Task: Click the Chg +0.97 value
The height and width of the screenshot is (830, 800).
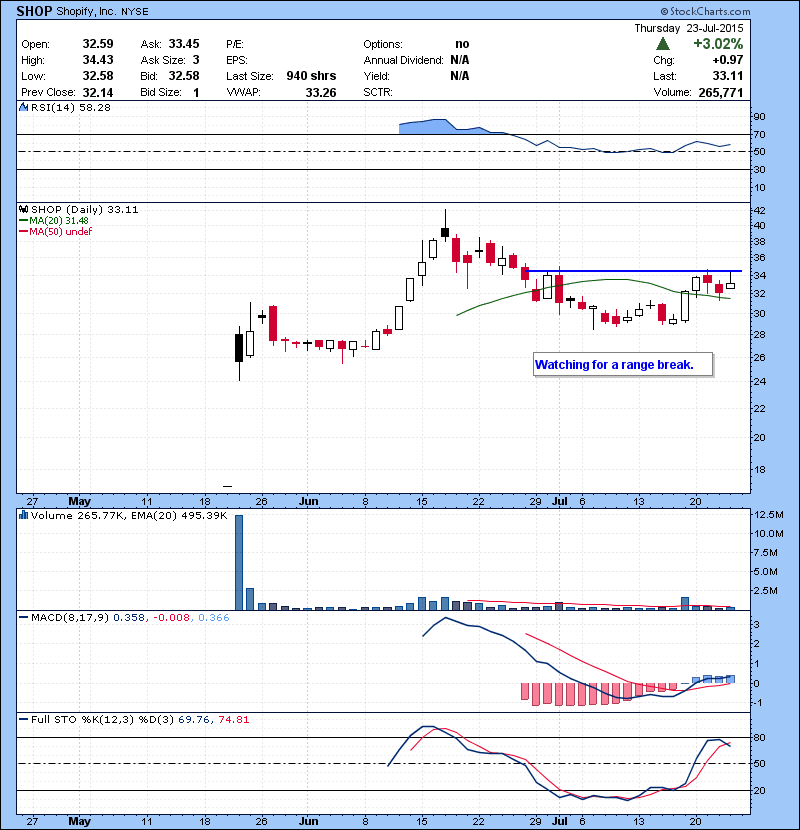Action: pyautogui.click(x=728, y=60)
